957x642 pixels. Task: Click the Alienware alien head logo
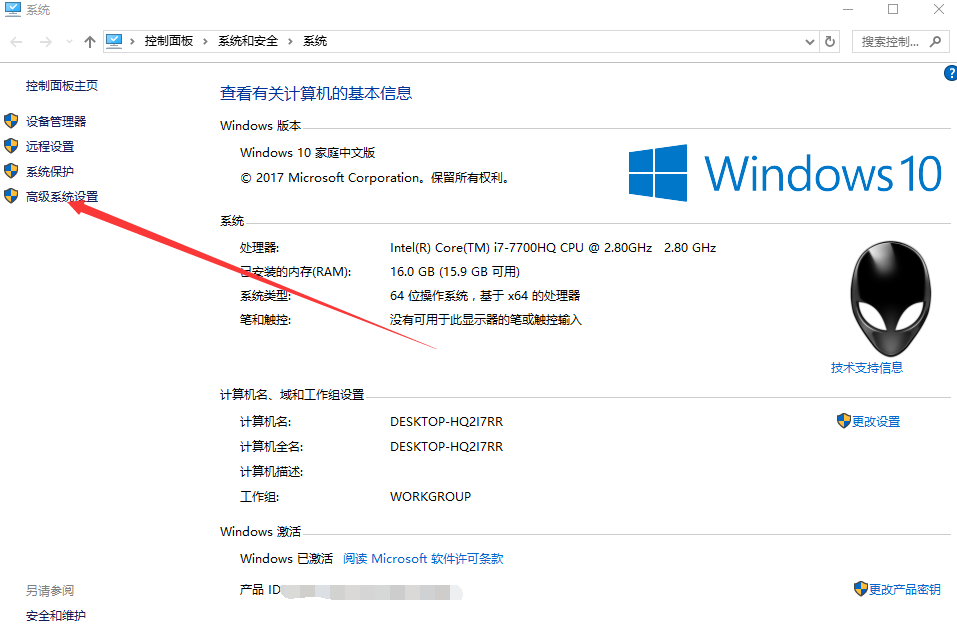[890, 298]
